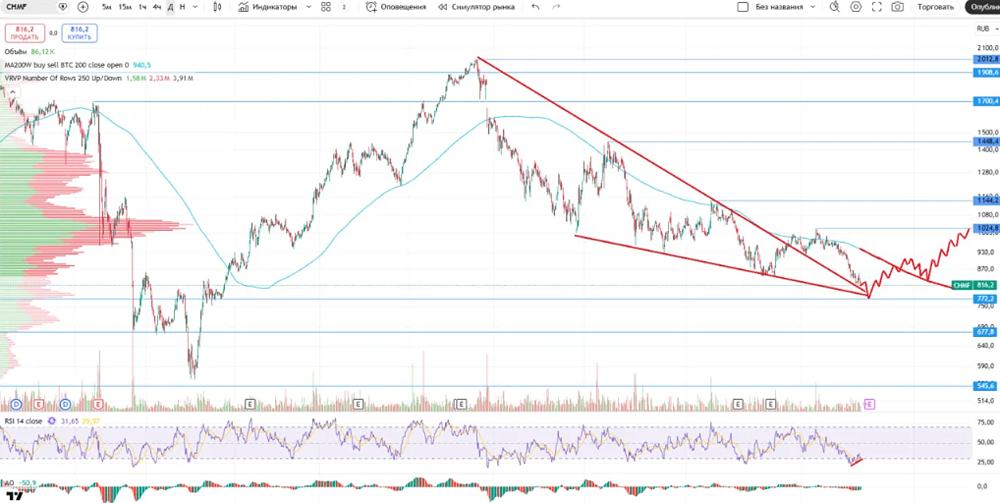Image resolution: width=1000 pixels, height=503 pixels.
Task: Click the 2100,0 price scale value
Action: 986,48
